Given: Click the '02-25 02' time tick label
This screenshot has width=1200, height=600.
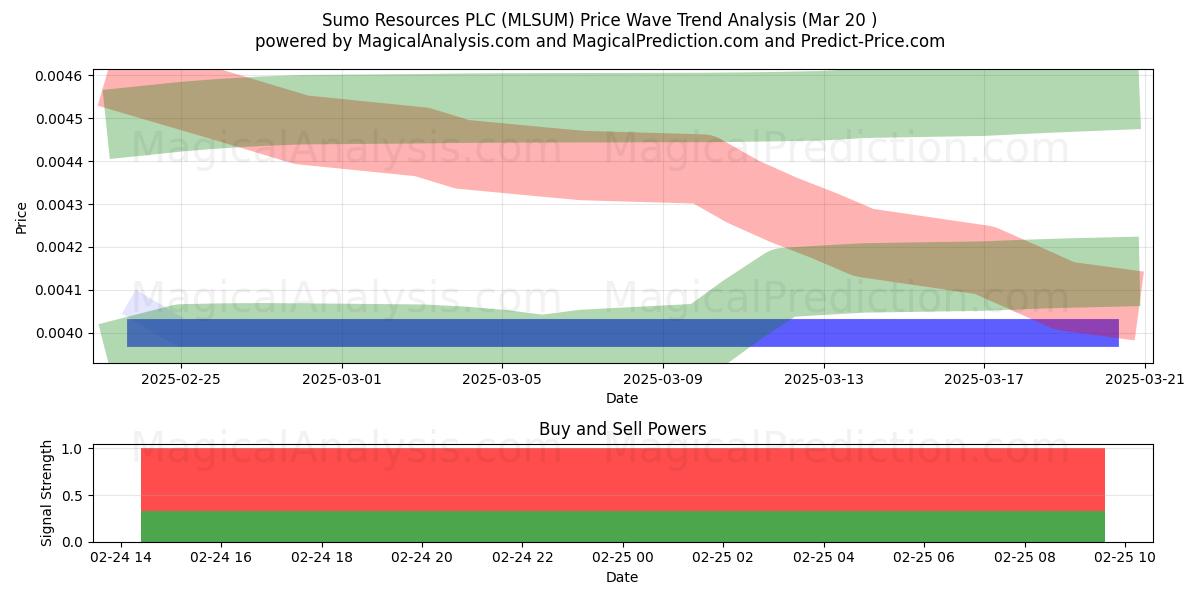Looking at the screenshot, I should (x=723, y=557).
